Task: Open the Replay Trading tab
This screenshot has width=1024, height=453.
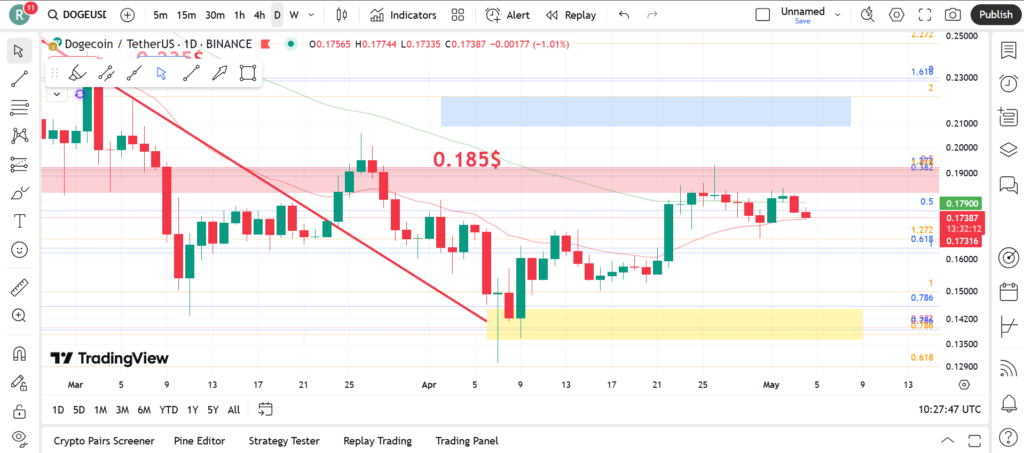Action: [x=377, y=441]
